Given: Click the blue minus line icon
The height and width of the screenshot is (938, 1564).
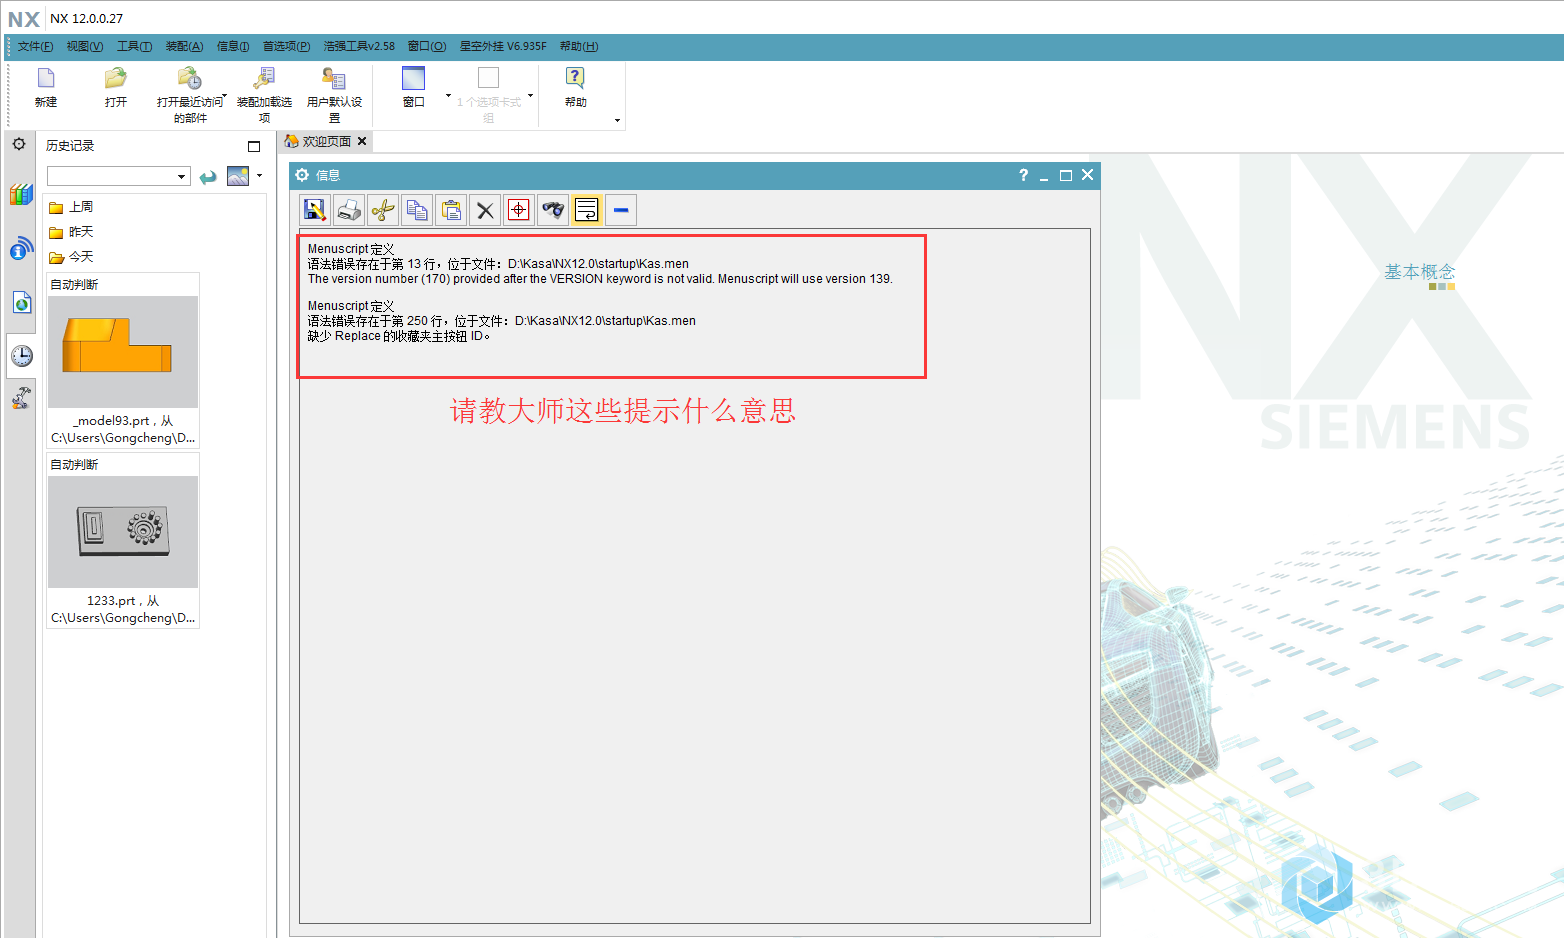Looking at the screenshot, I should [621, 210].
